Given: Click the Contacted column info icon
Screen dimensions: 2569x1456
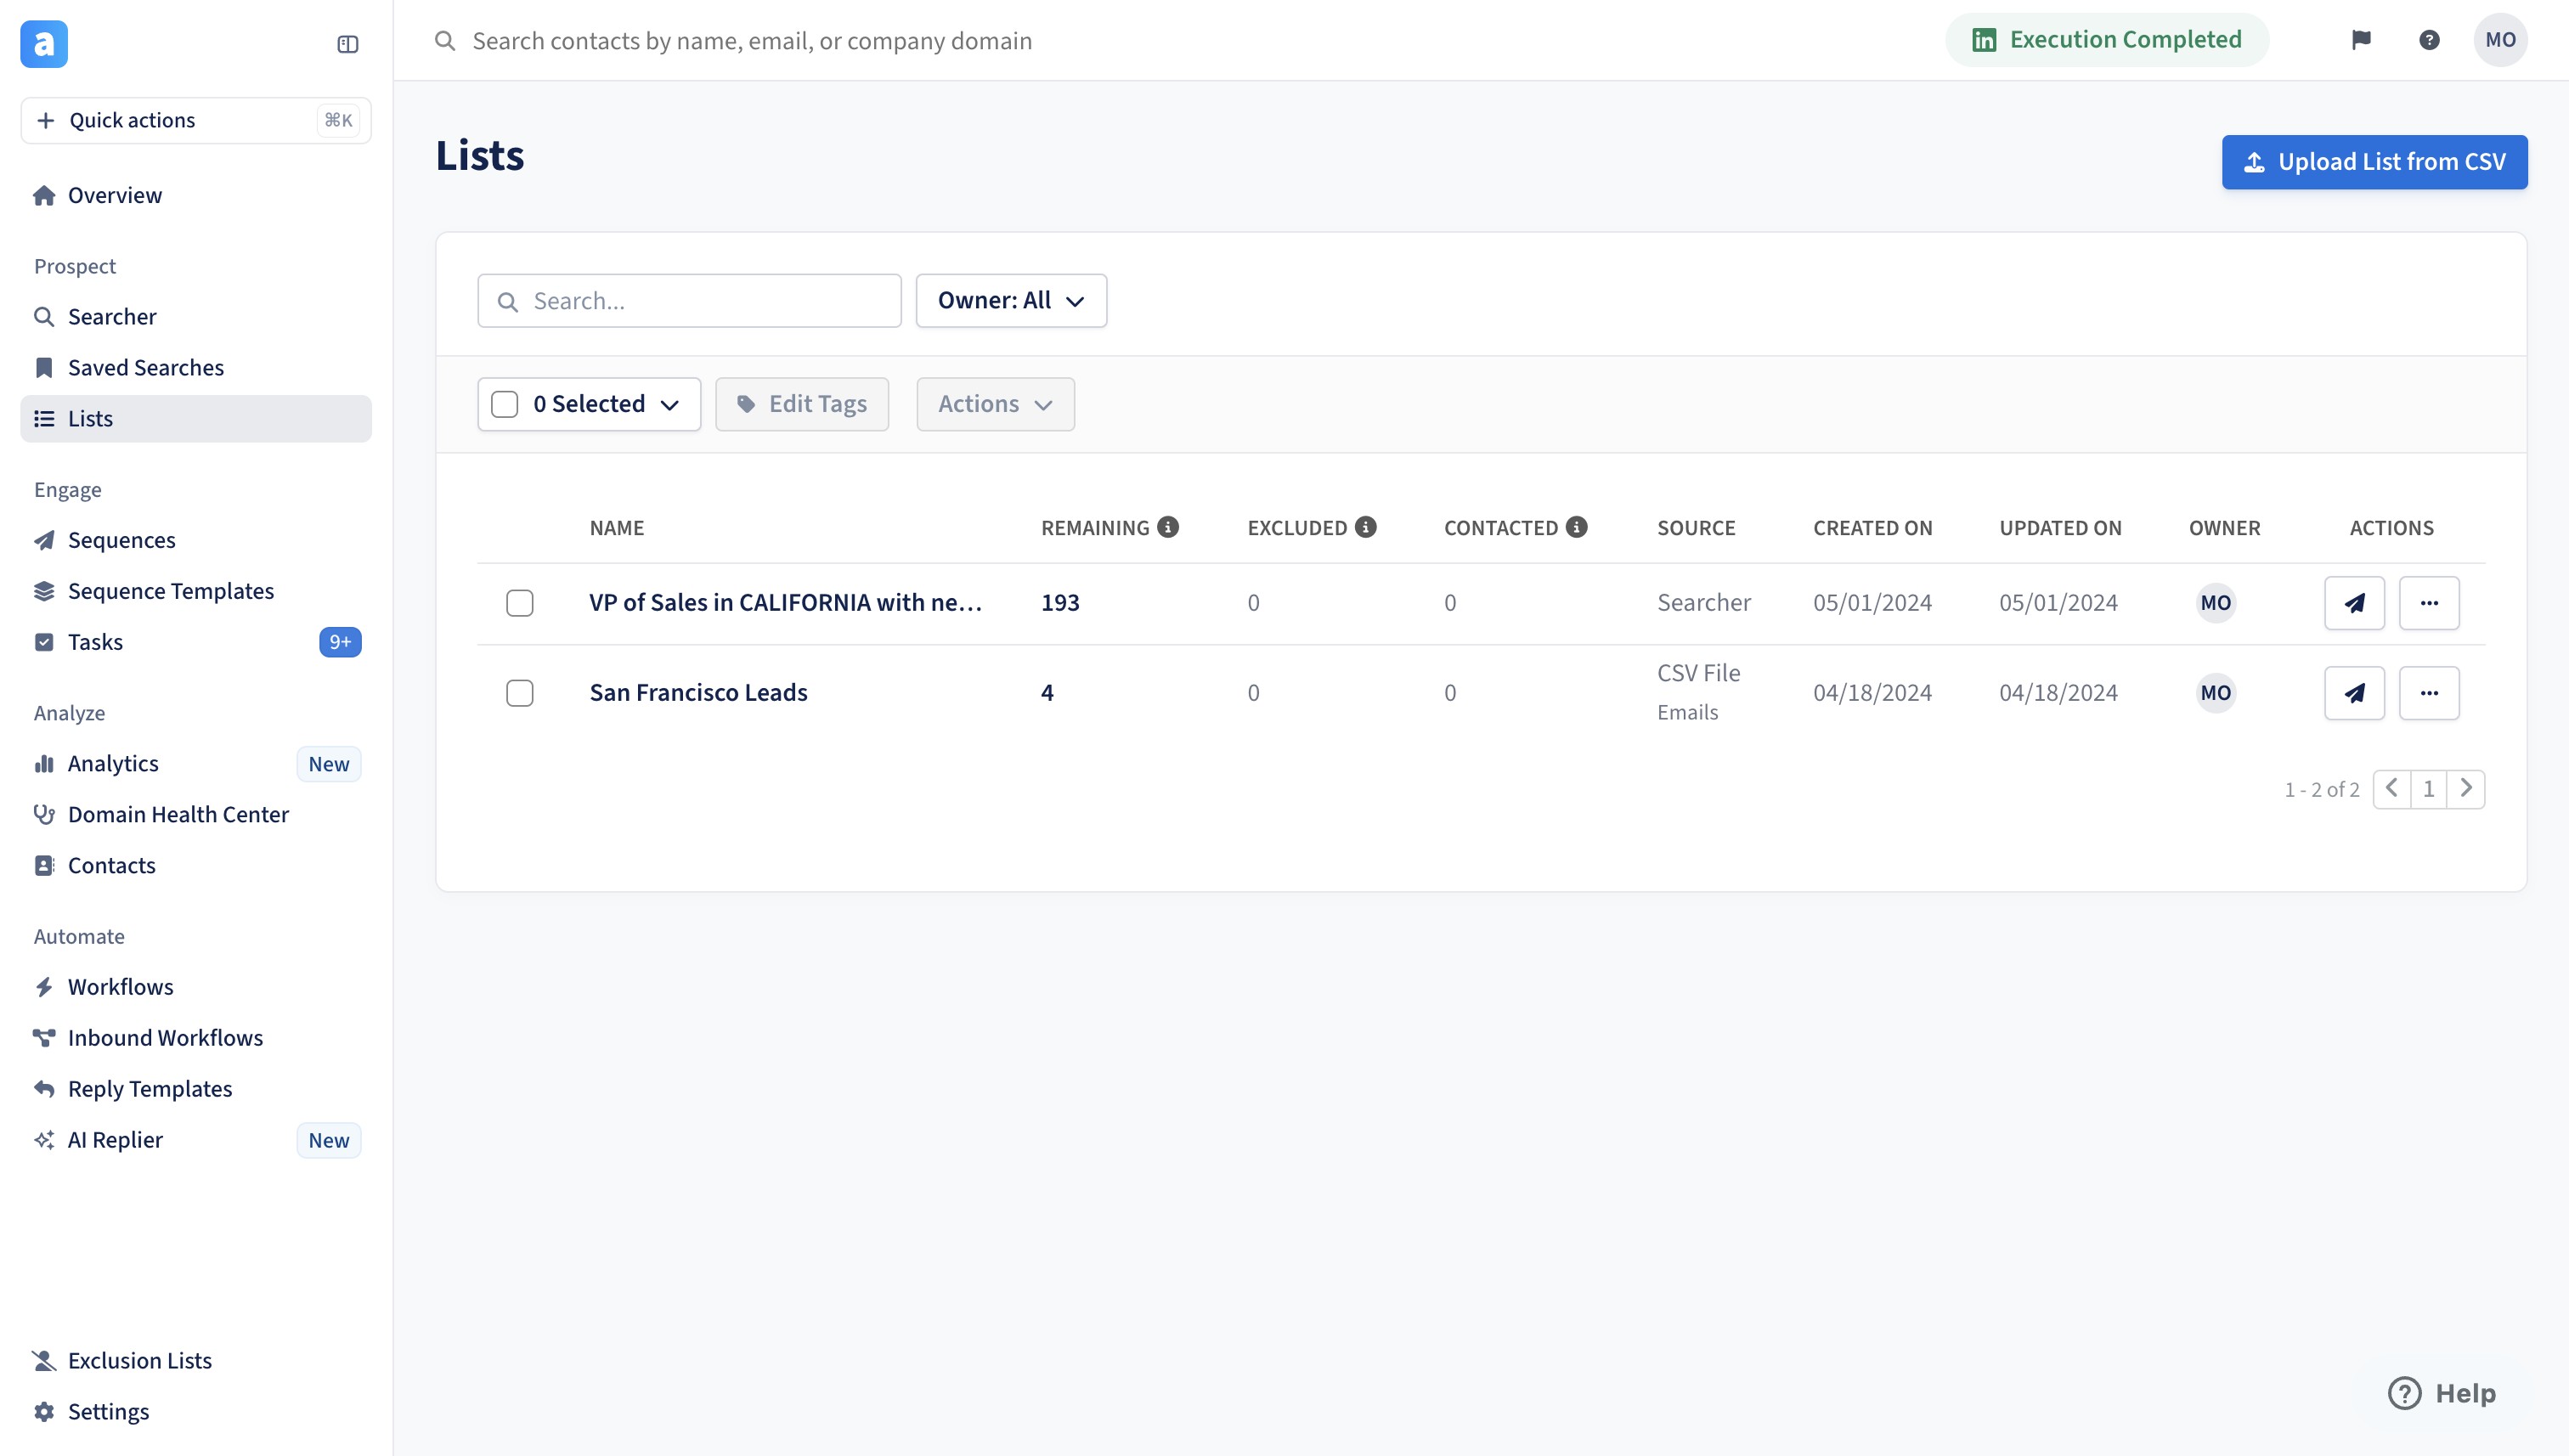Looking at the screenshot, I should coord(1577,527).
